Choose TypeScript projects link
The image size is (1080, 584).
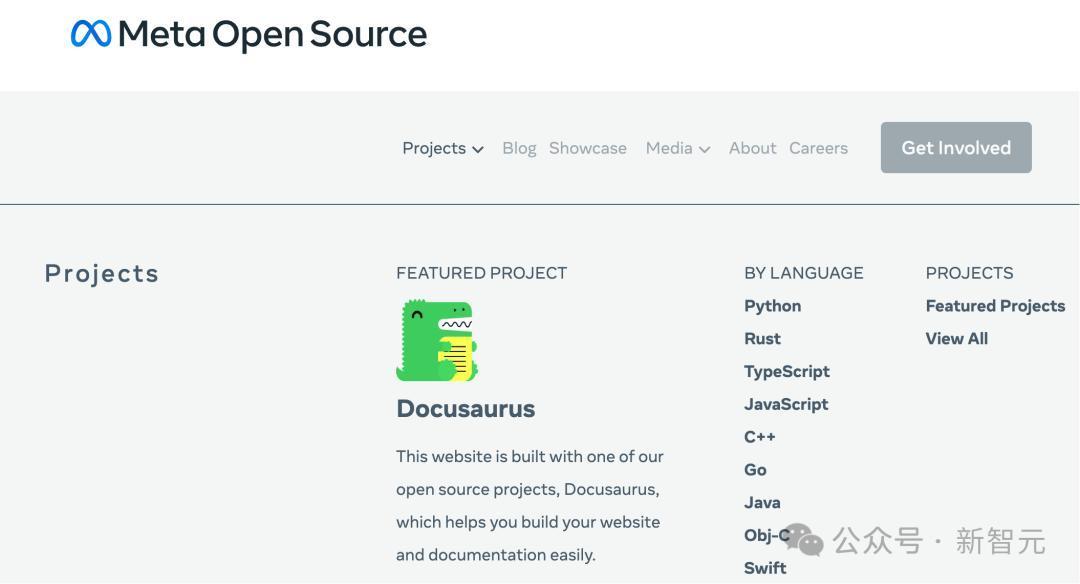point(787,372)
